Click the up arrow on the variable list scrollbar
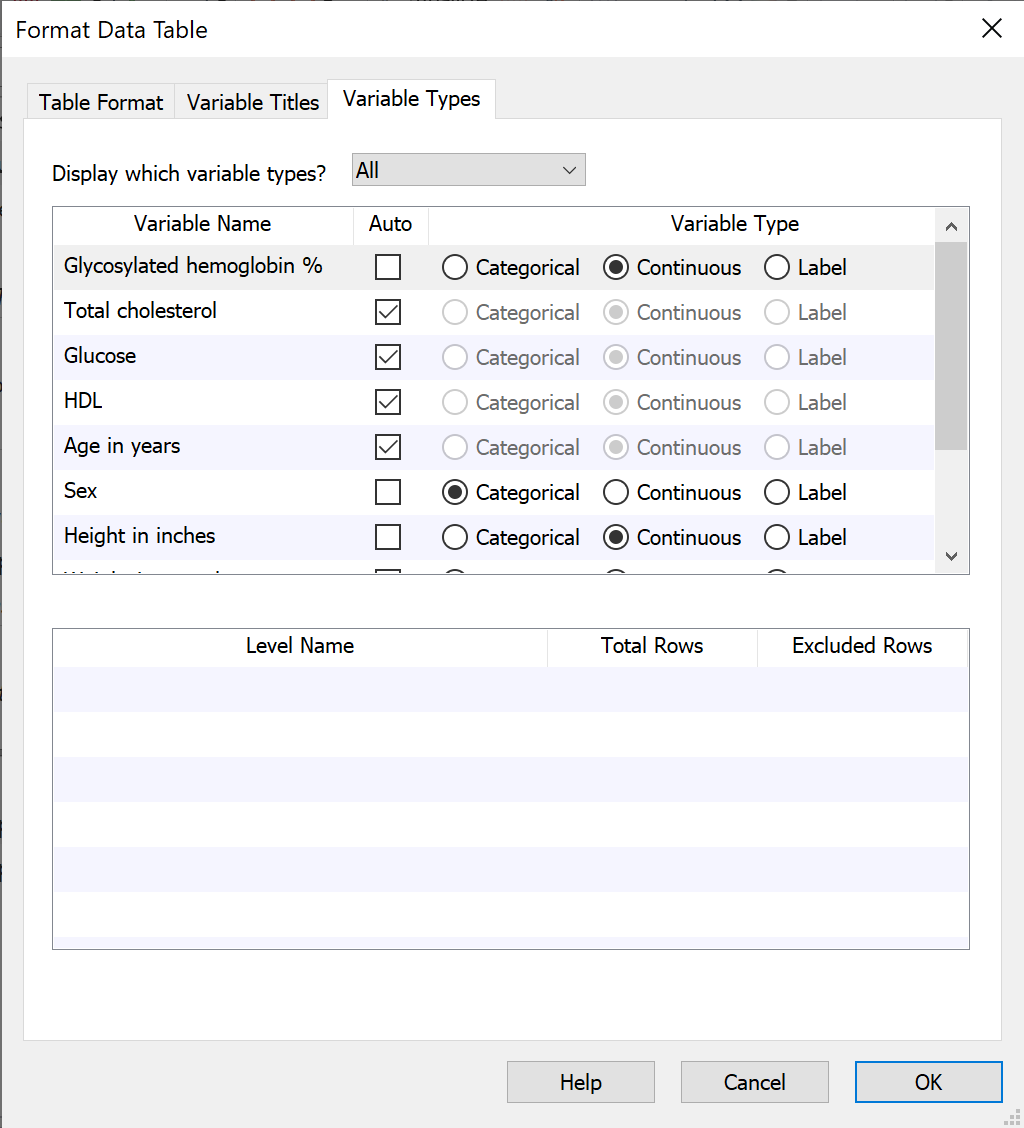The image size is (1024, 1128). coord(951,226)
